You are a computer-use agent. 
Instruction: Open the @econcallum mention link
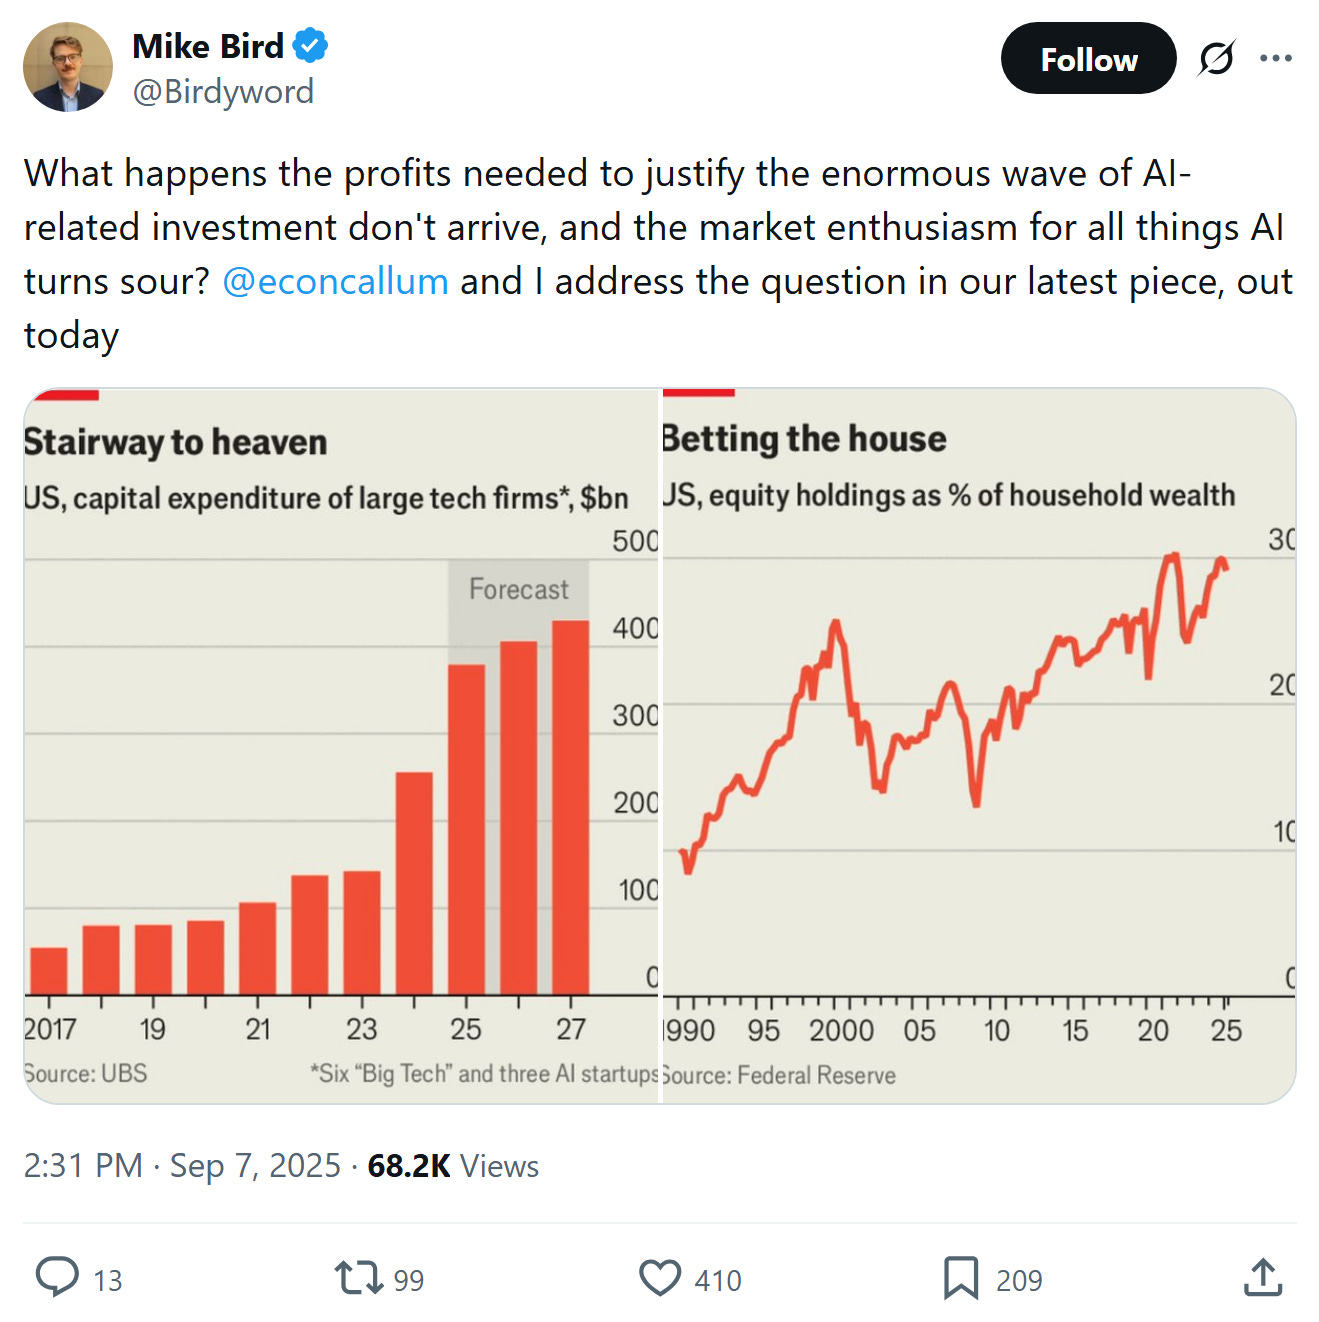pyautogui.click(x=335, y=282)
